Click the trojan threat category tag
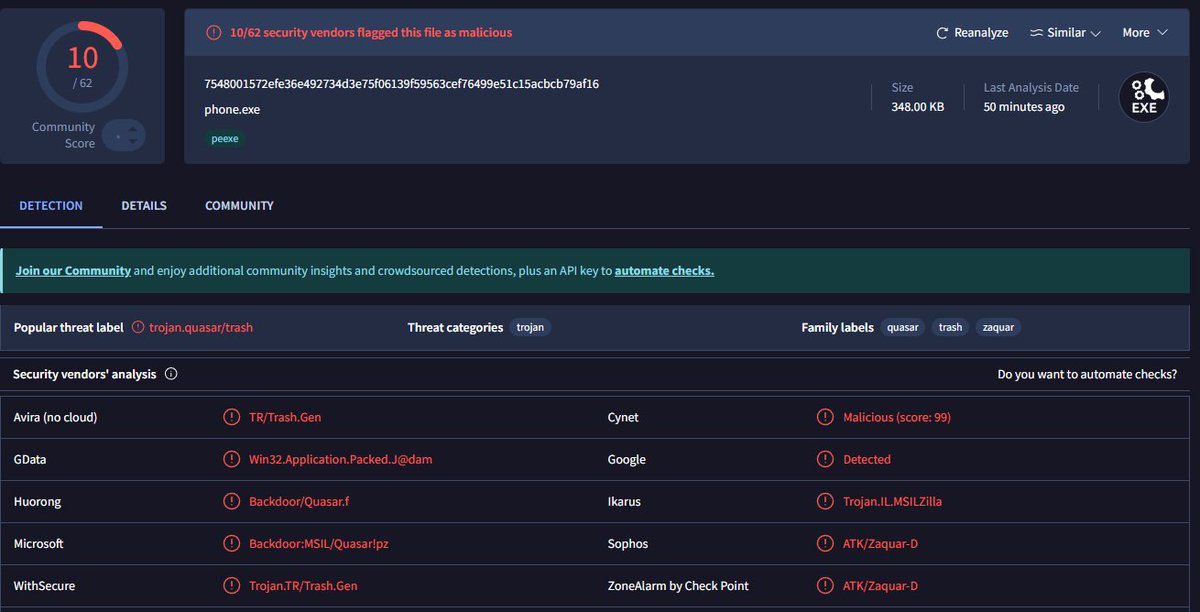This screenshot has width=1200, height=612. click(531, 327)
